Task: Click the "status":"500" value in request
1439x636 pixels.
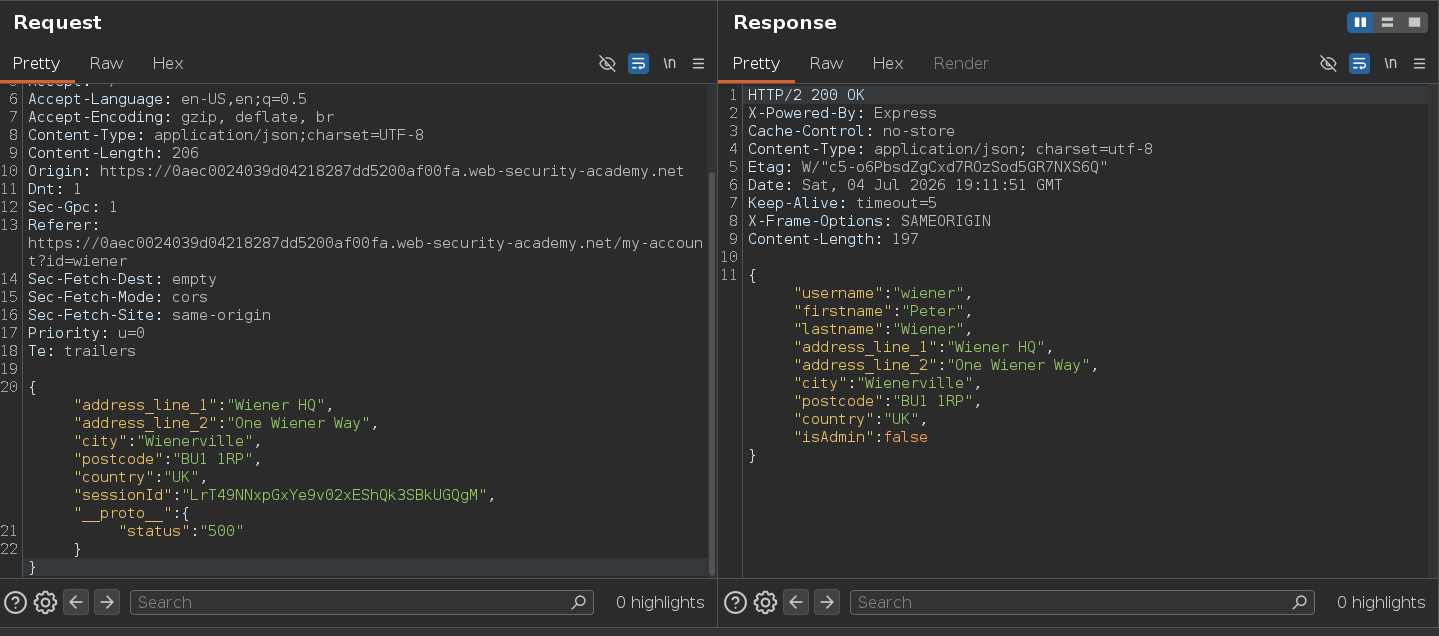Action: click(182, 531)
